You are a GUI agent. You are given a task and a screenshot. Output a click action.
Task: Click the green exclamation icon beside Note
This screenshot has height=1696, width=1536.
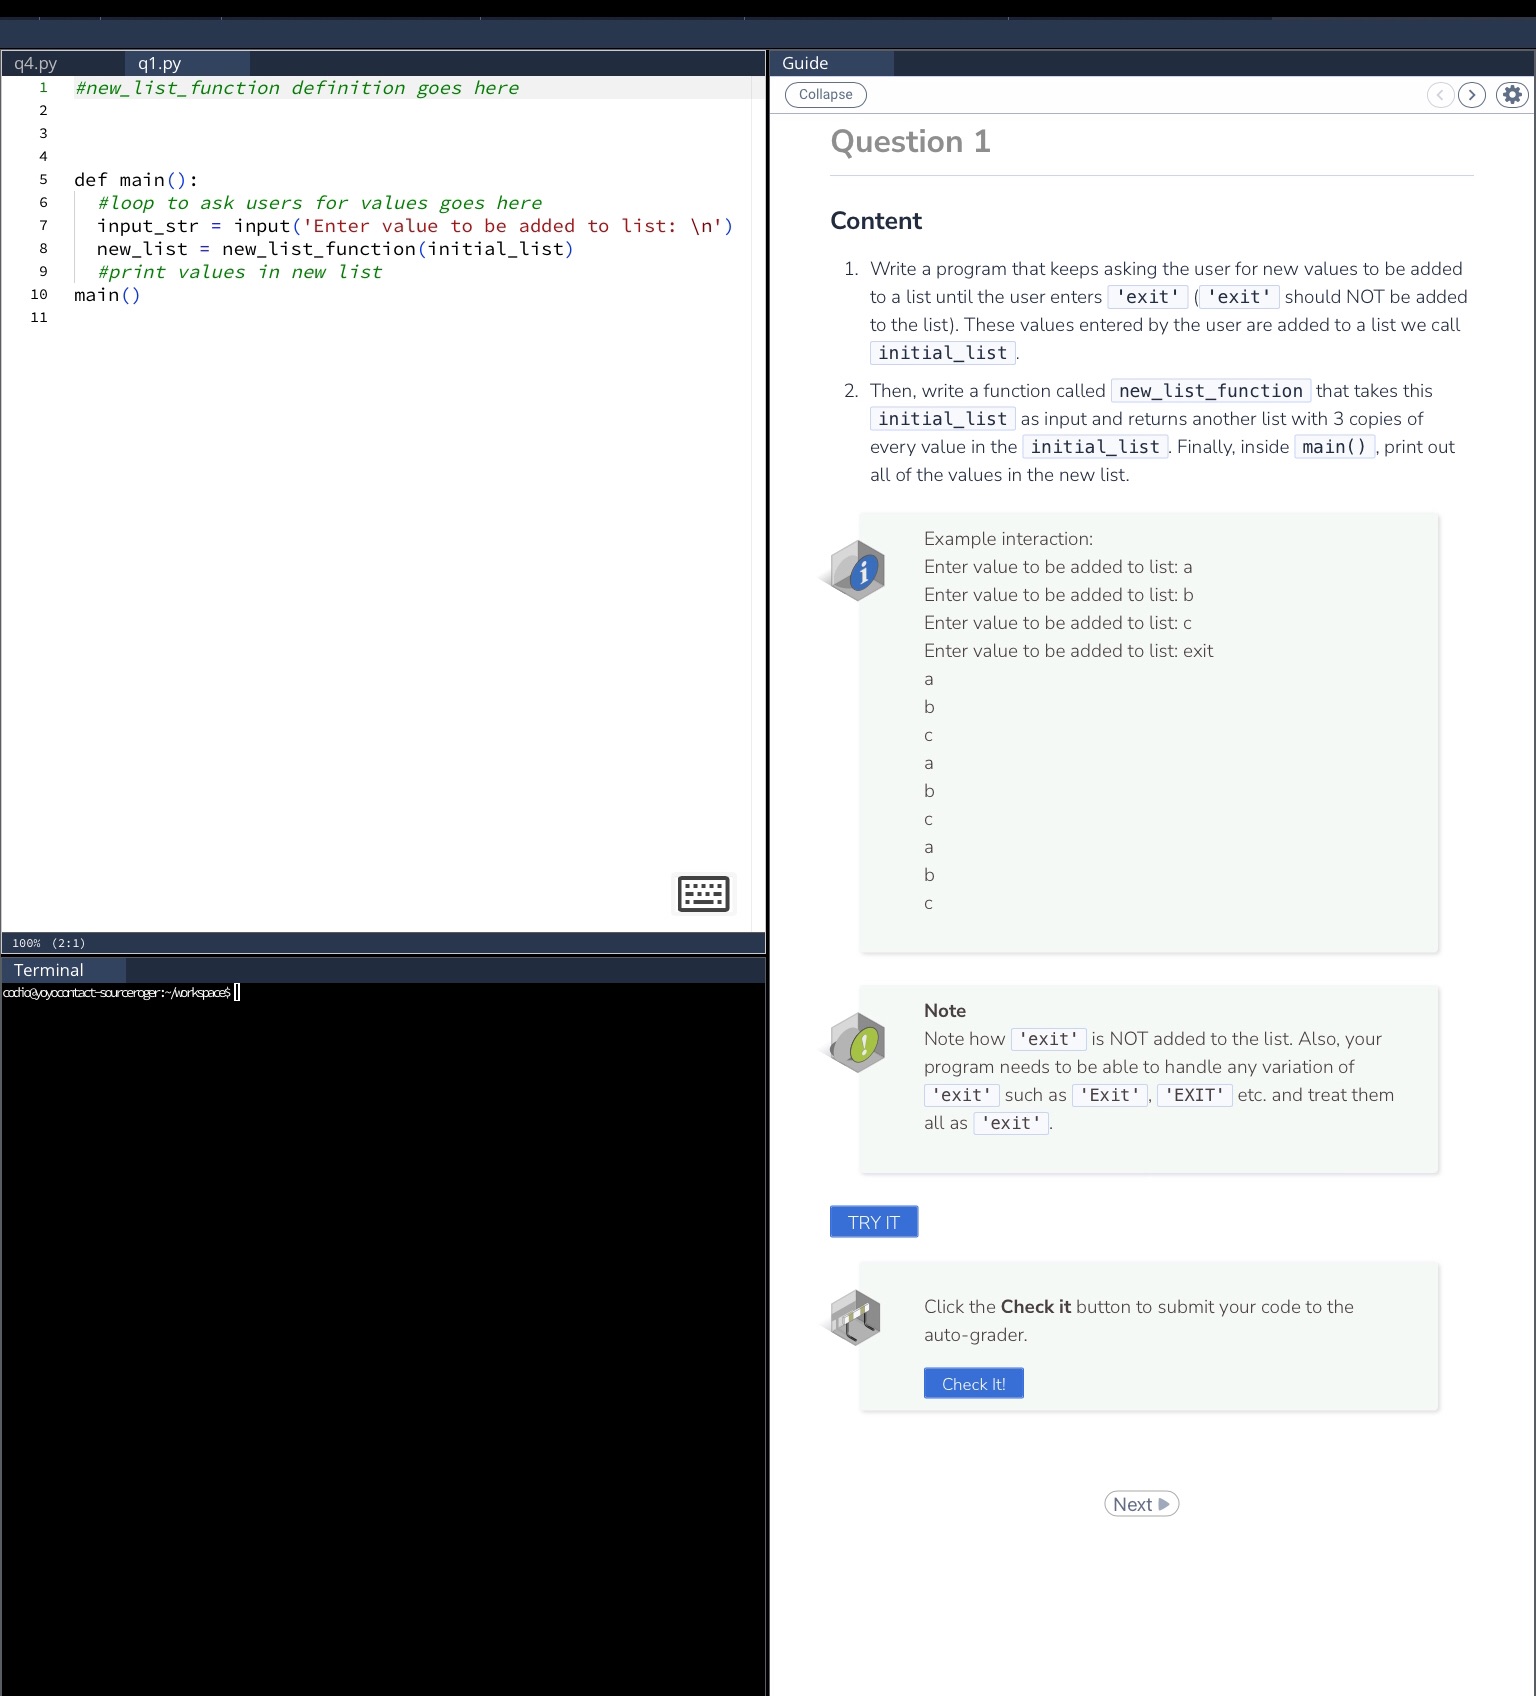857,1043
